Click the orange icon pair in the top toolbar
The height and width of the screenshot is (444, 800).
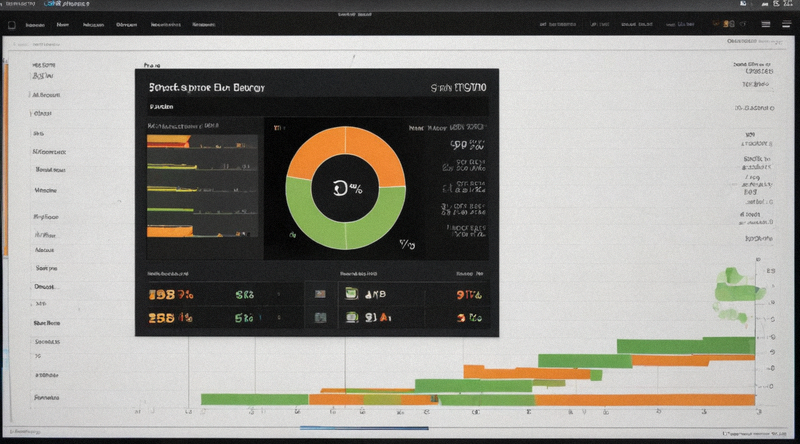point(723,24)
